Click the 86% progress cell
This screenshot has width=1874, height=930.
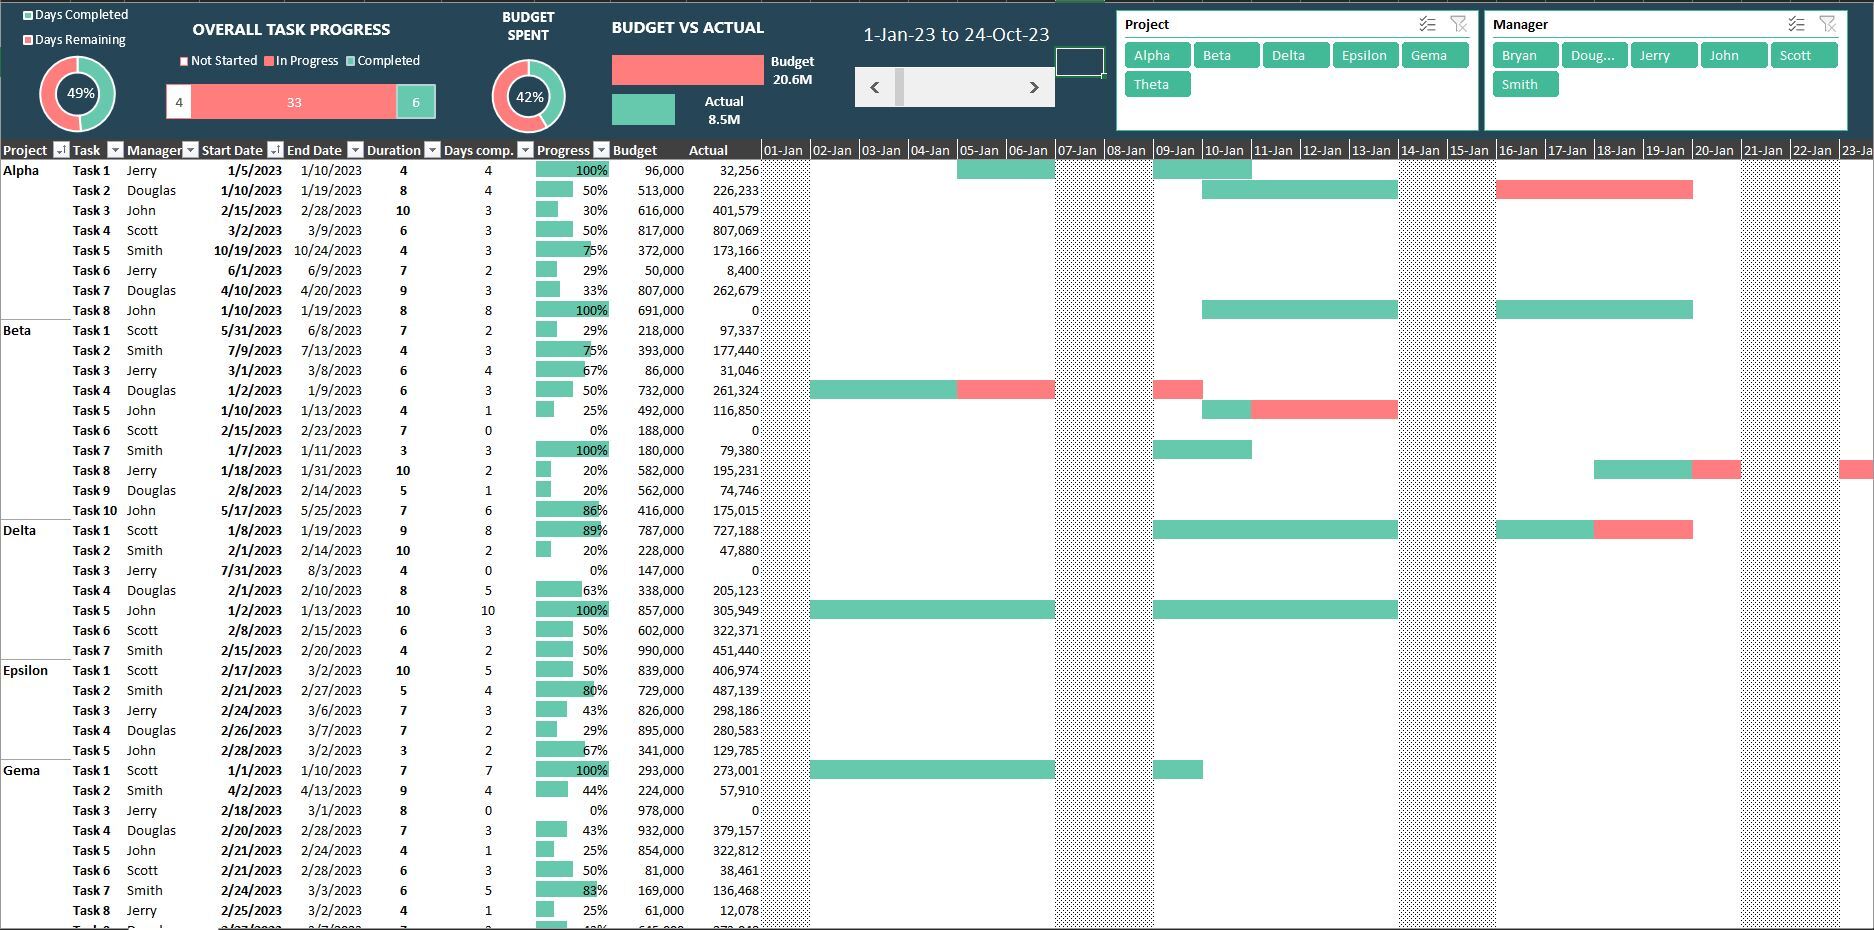(573, 510)
